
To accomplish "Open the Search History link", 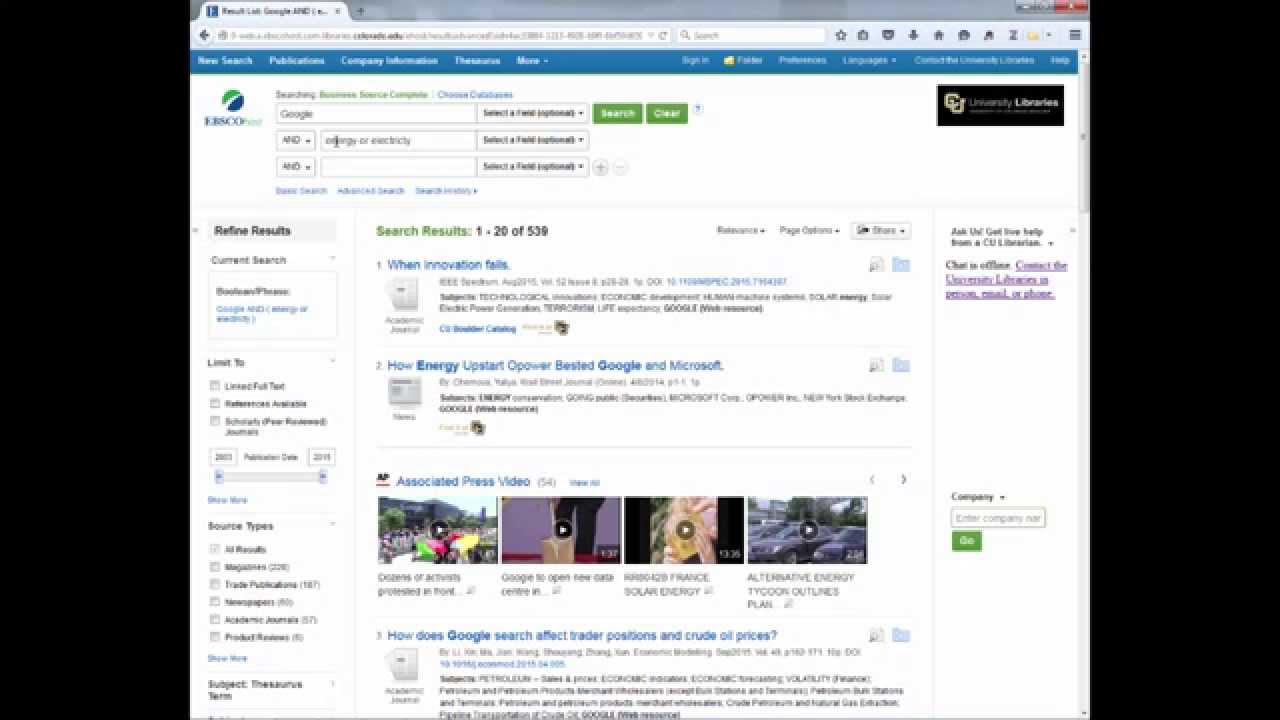I will click(x=446, y=191).
